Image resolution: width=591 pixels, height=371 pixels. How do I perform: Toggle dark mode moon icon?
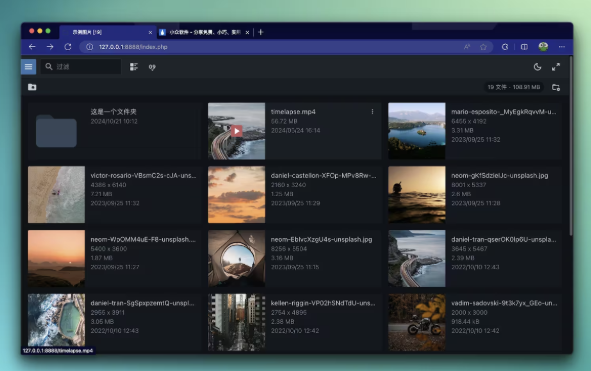pyautogui.click(x=537, y=67)
